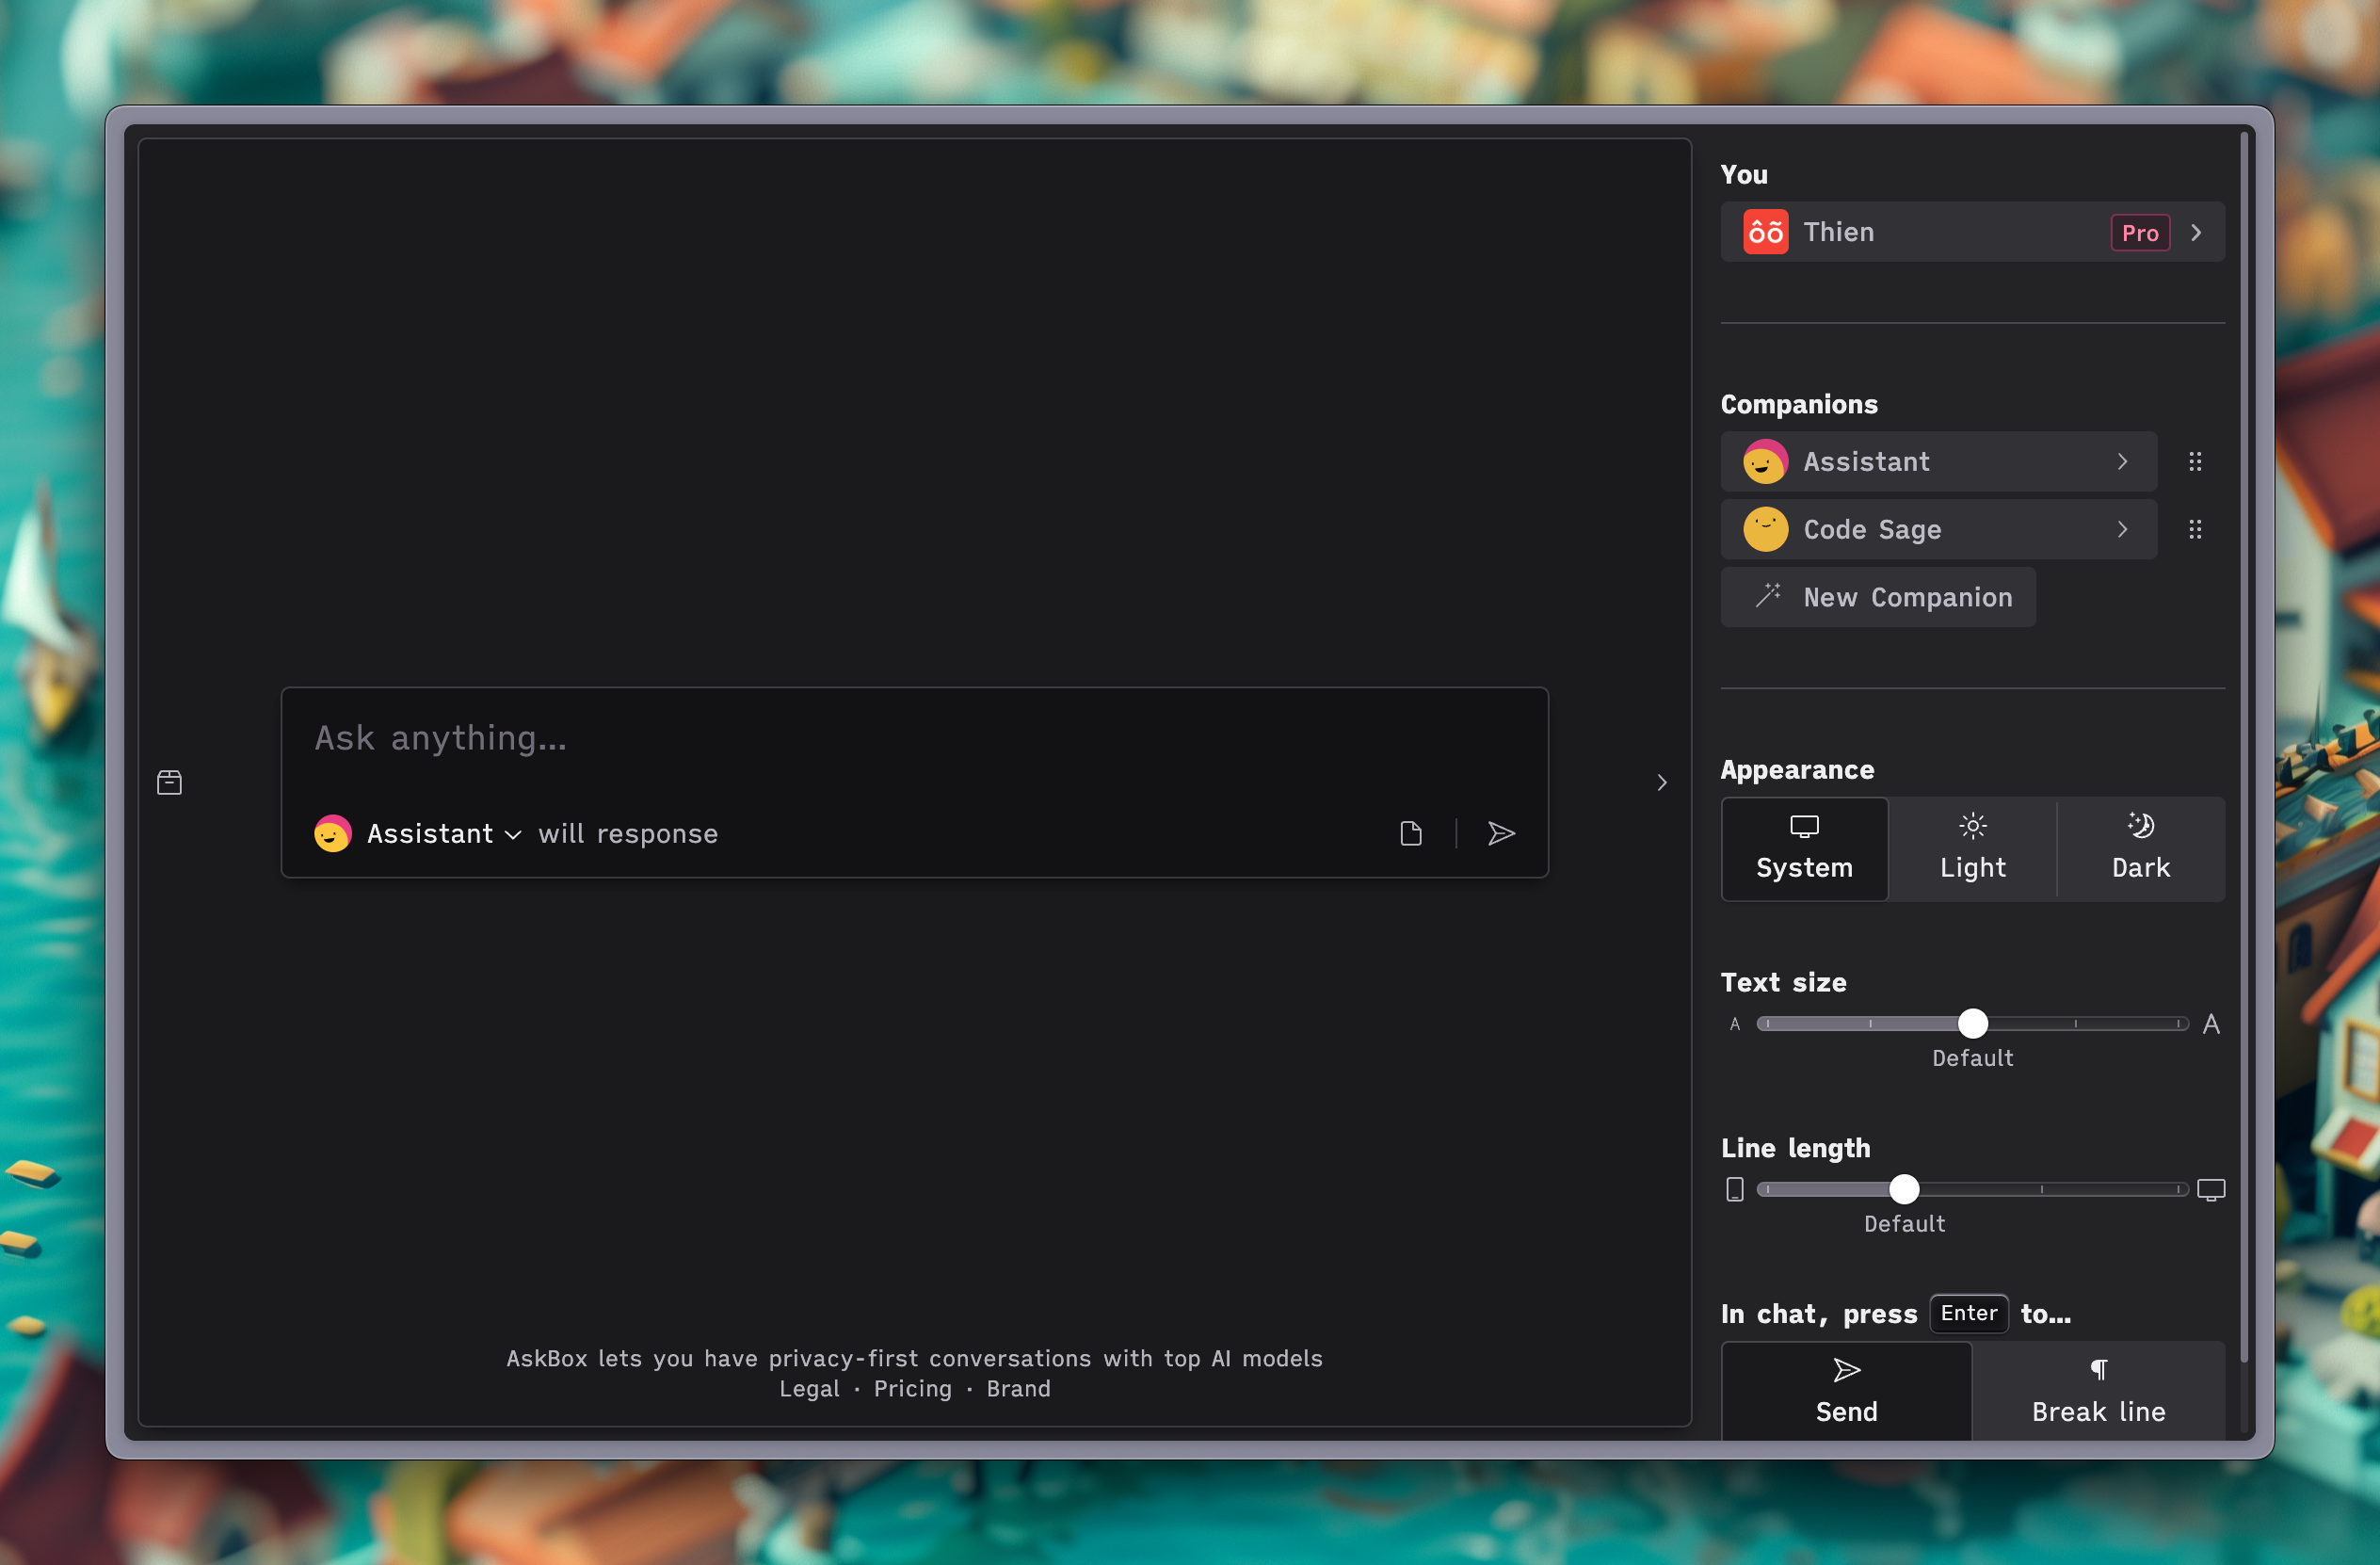This screenshot has width=2380, height=1565.
Task: Click the attach file icon in prompt box
Action: coord(1410,833)
